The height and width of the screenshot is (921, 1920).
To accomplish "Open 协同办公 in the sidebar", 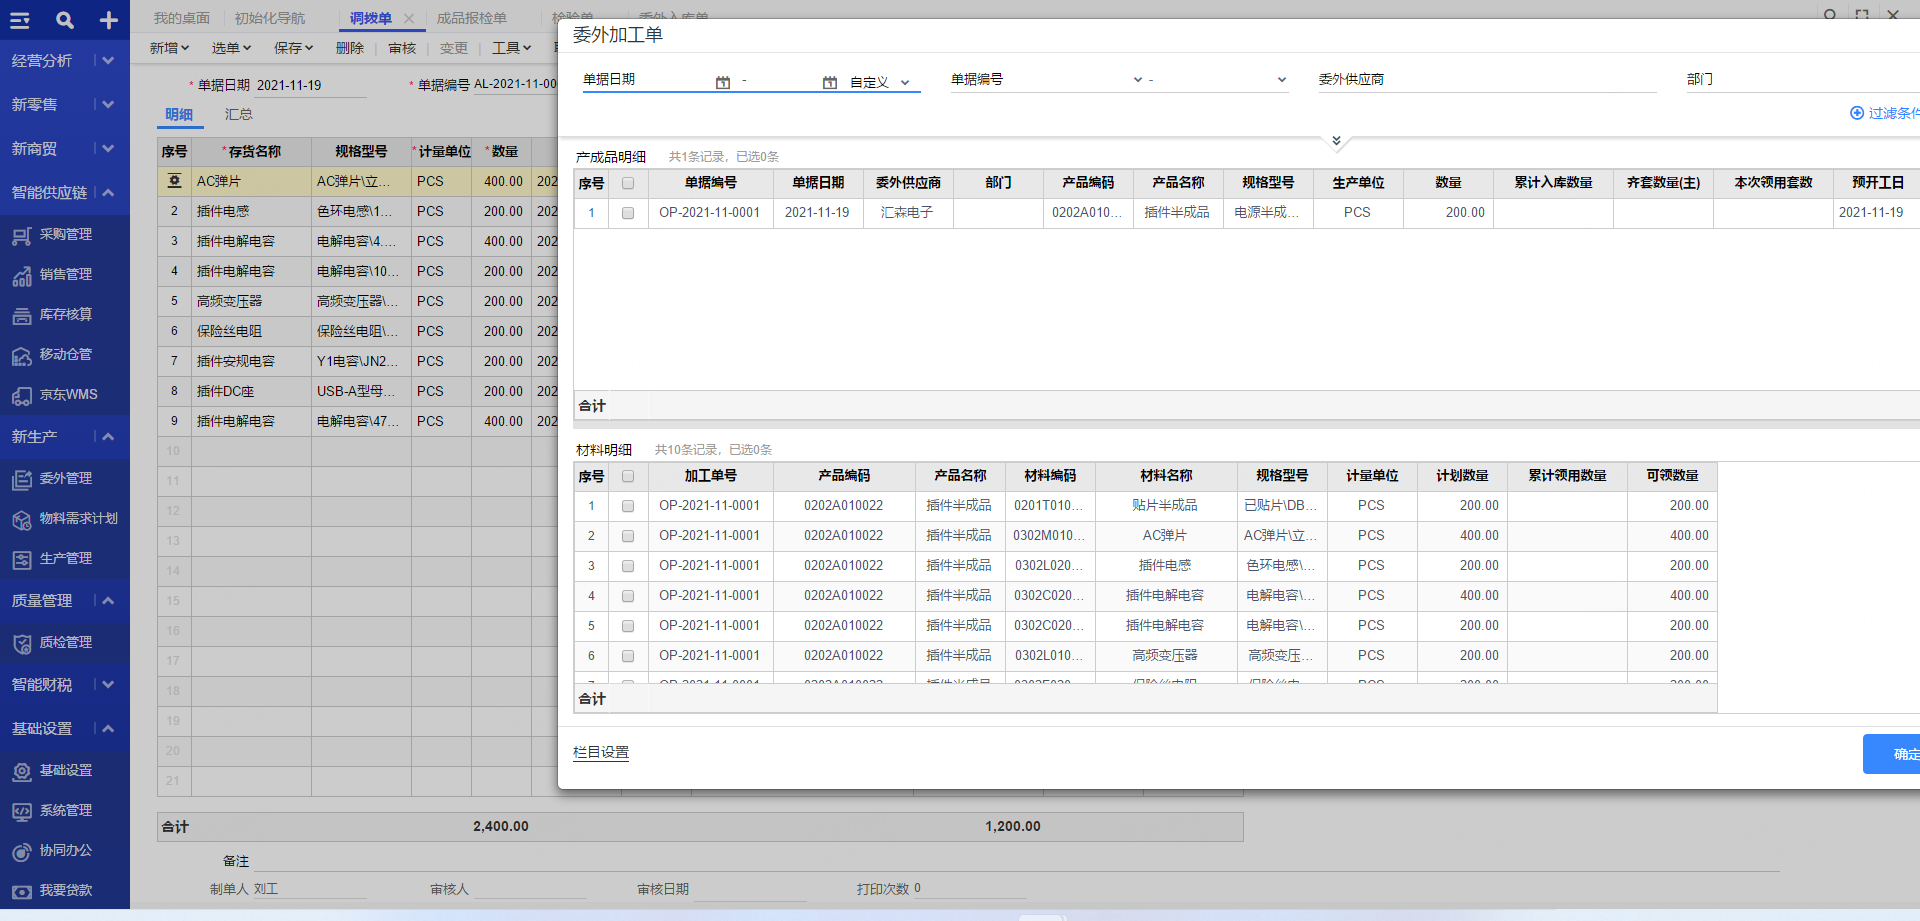I will click(x=65, y=850).
